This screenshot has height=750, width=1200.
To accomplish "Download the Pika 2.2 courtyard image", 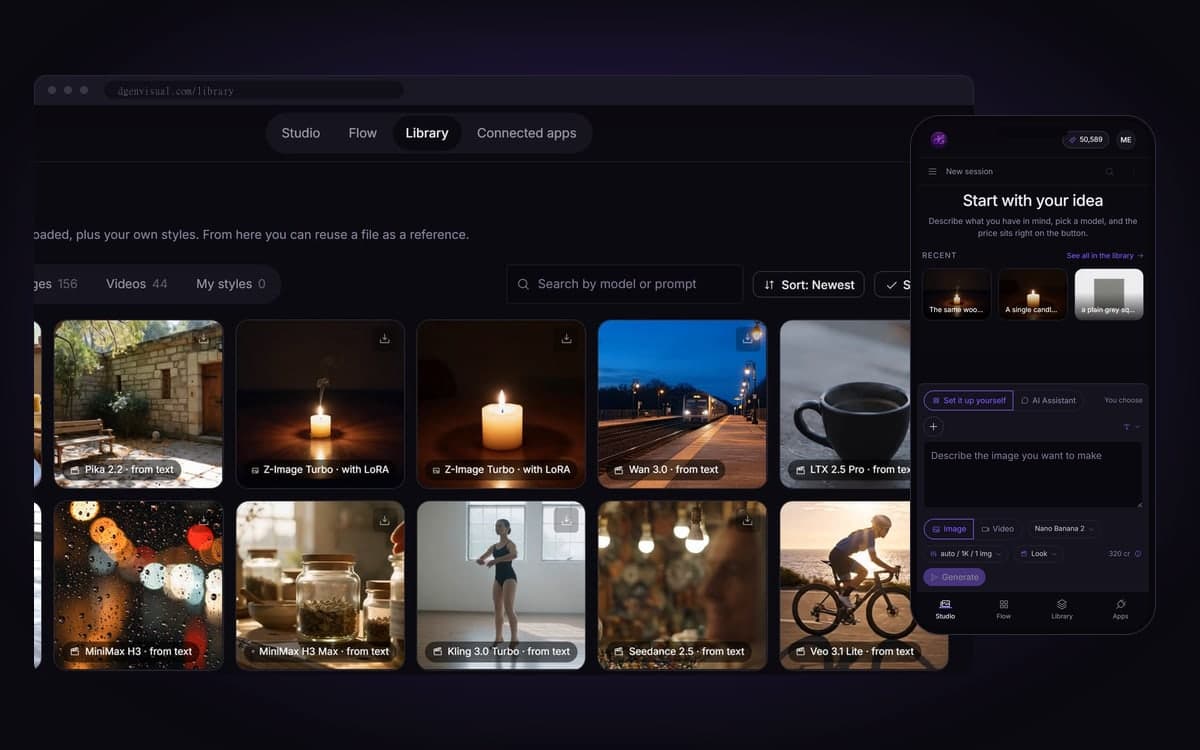I will (x=203, y=339).
